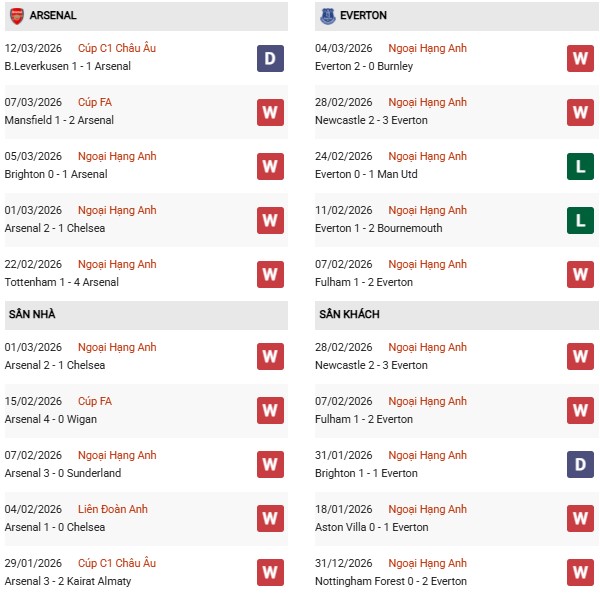Open the SÂN KHÁCH away matches section
The width and height of the screenshot is (600, 596).
click(349, 315)
